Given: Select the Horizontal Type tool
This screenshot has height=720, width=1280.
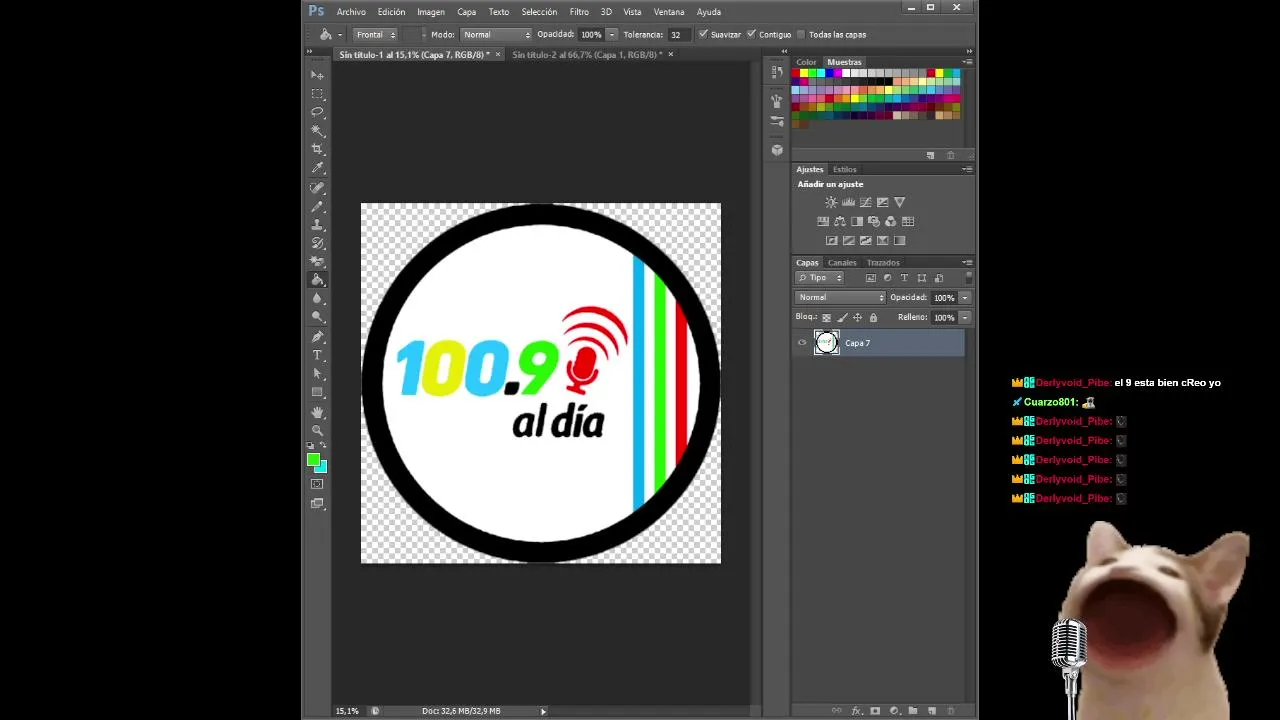Looking at the screenshot, I should (x=317, y=355).
